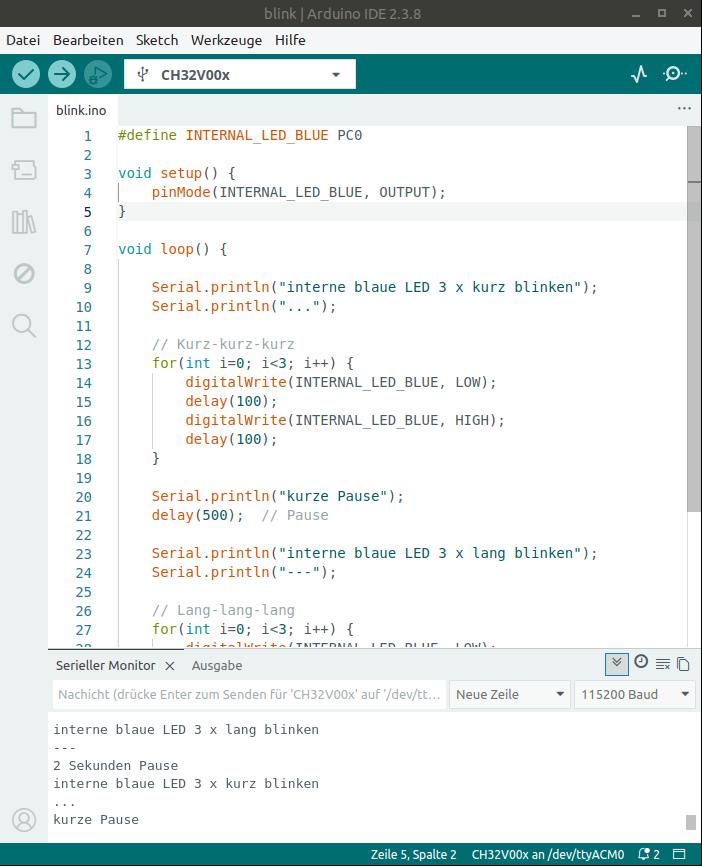
Task: Open the Hilfe menu
Action: tap(290, 40)
